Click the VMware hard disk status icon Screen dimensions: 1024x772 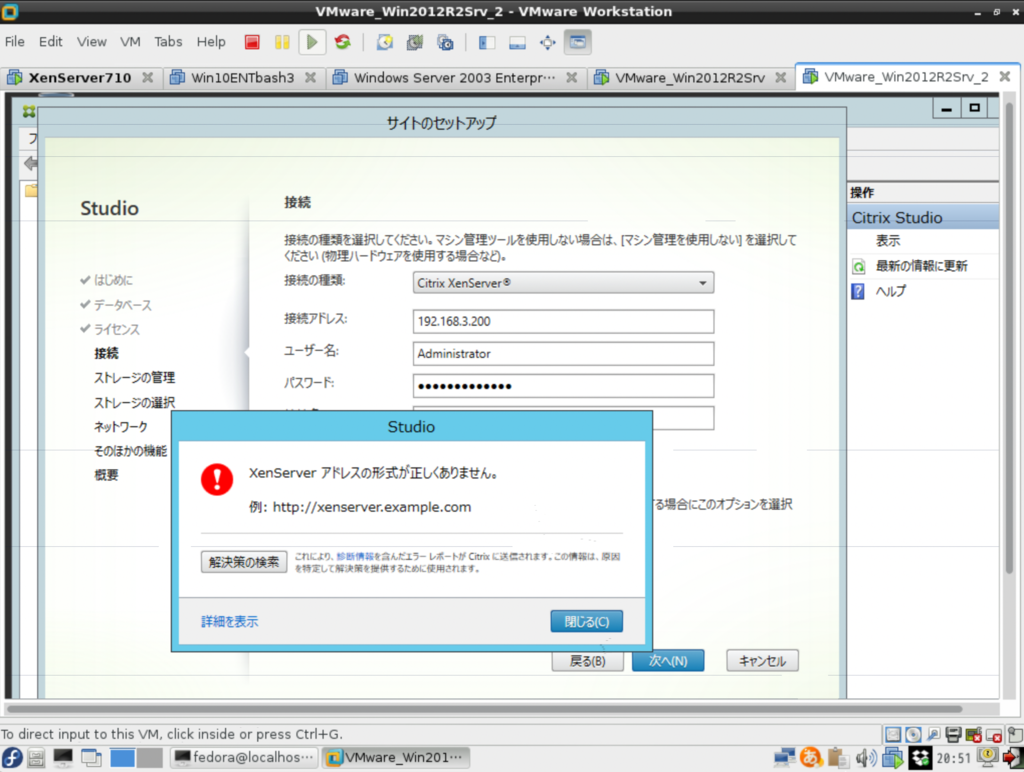click(x=893, y=735)
